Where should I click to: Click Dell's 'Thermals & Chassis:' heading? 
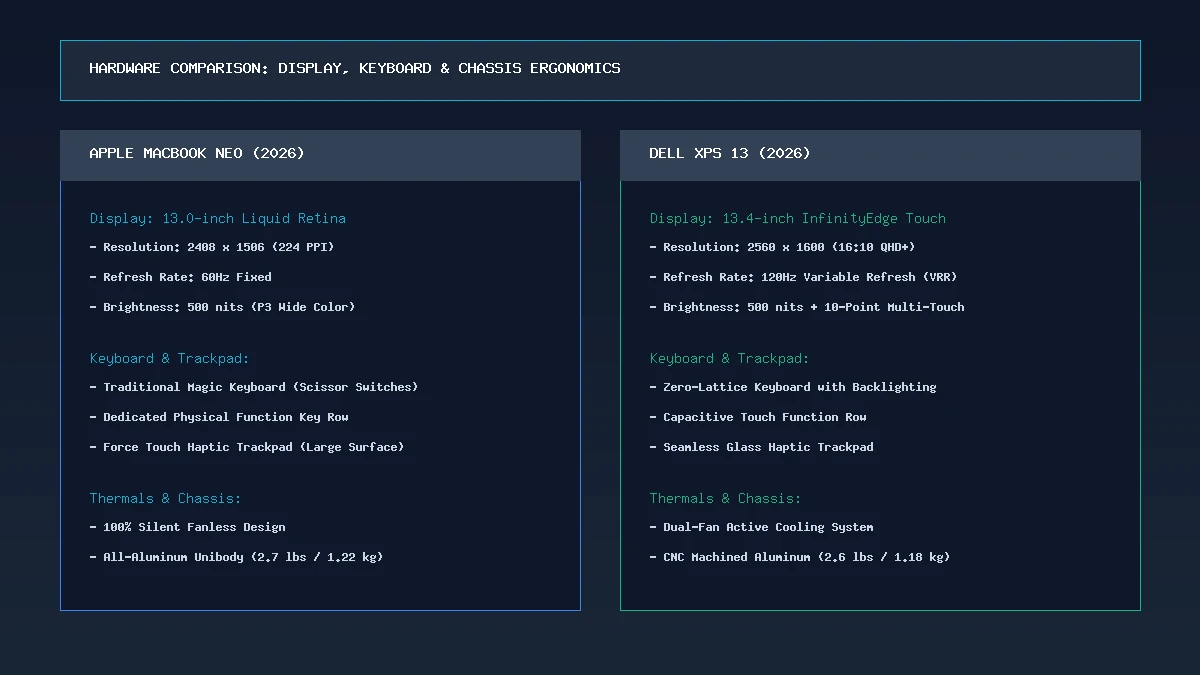(725, 498)
